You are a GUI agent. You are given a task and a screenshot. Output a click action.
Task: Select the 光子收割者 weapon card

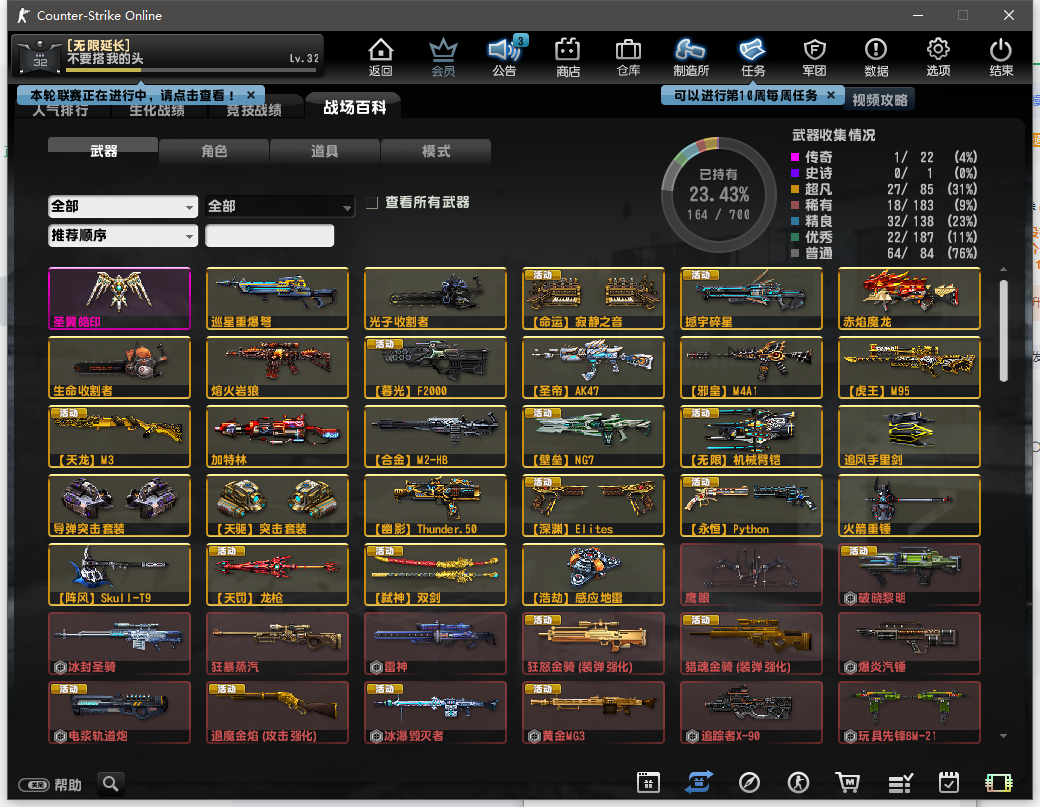[435, 298]
